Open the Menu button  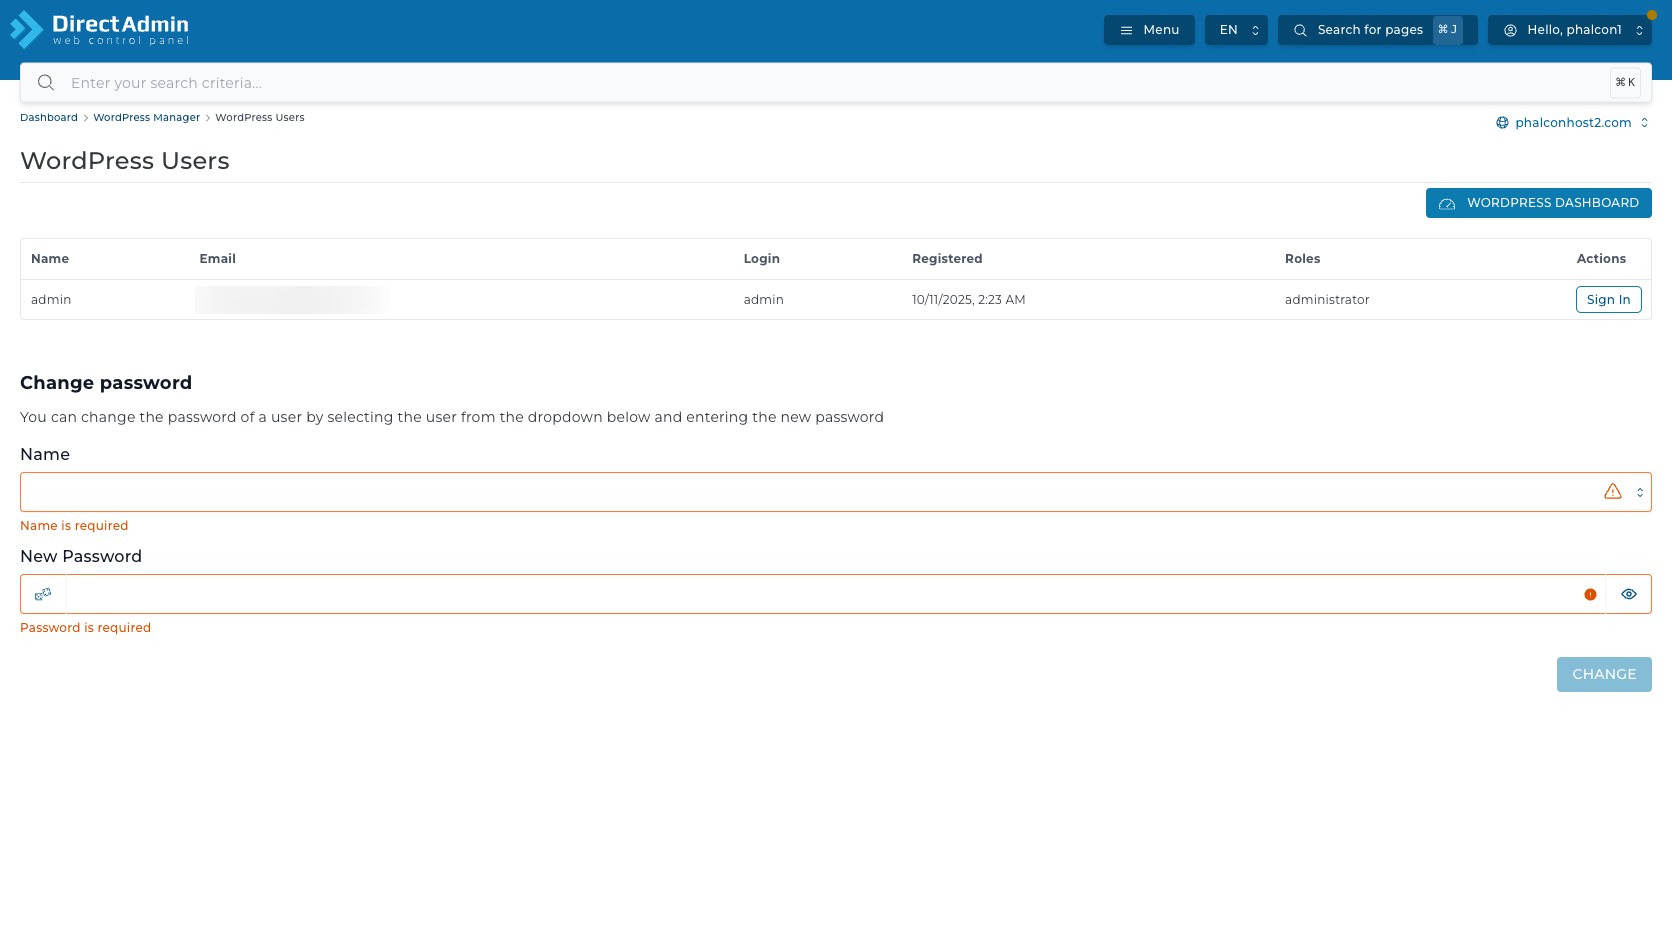tap(1149, 30)
